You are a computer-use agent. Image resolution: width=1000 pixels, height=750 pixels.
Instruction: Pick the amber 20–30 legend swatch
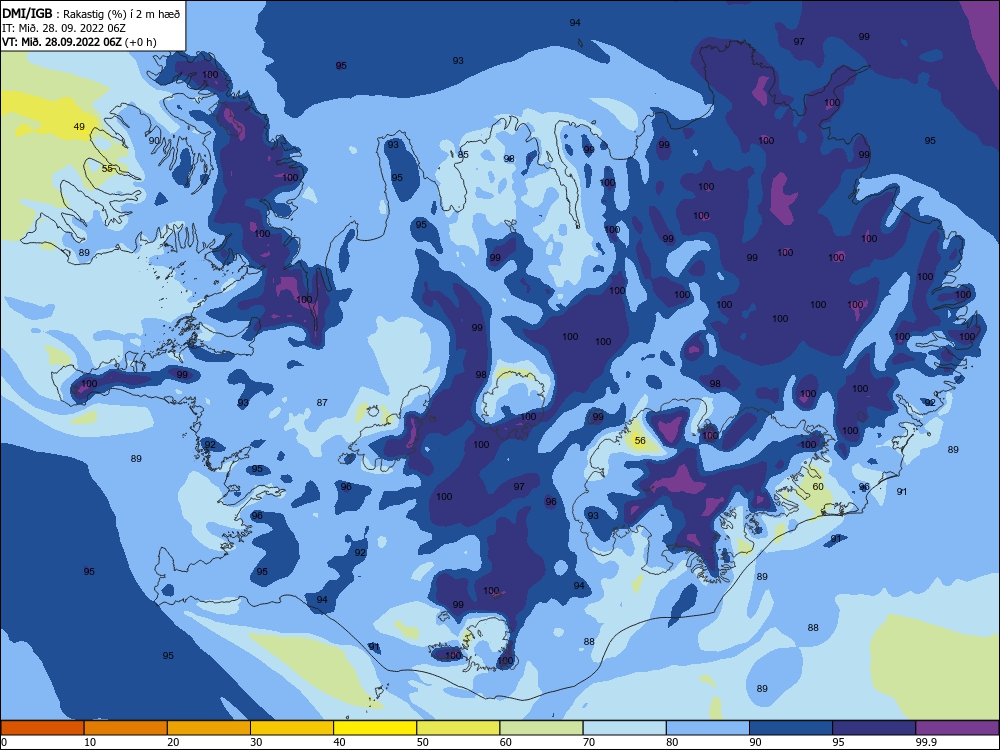(x=209, y=728)
